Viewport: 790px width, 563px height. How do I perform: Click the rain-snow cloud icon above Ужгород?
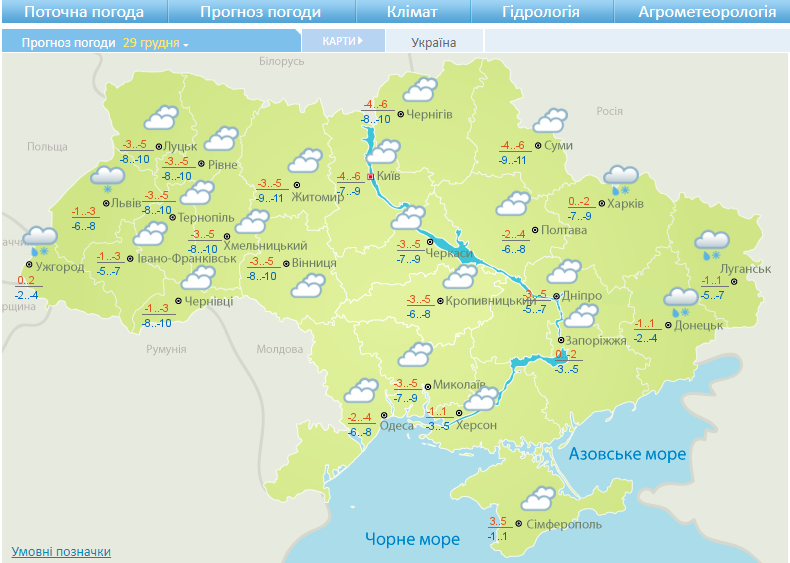coord(40,238)
